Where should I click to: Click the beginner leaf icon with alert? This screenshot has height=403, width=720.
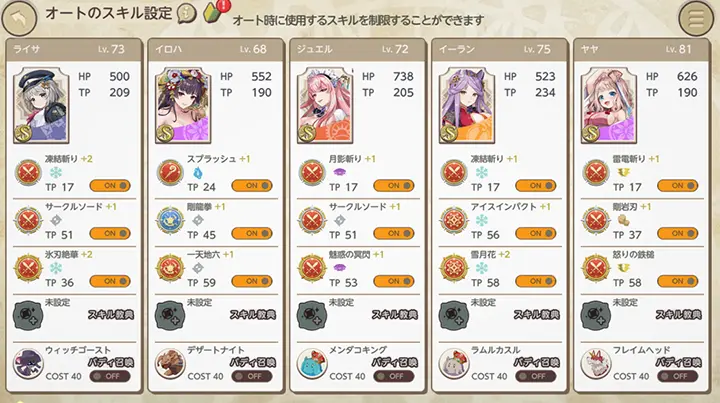point(214,12)
